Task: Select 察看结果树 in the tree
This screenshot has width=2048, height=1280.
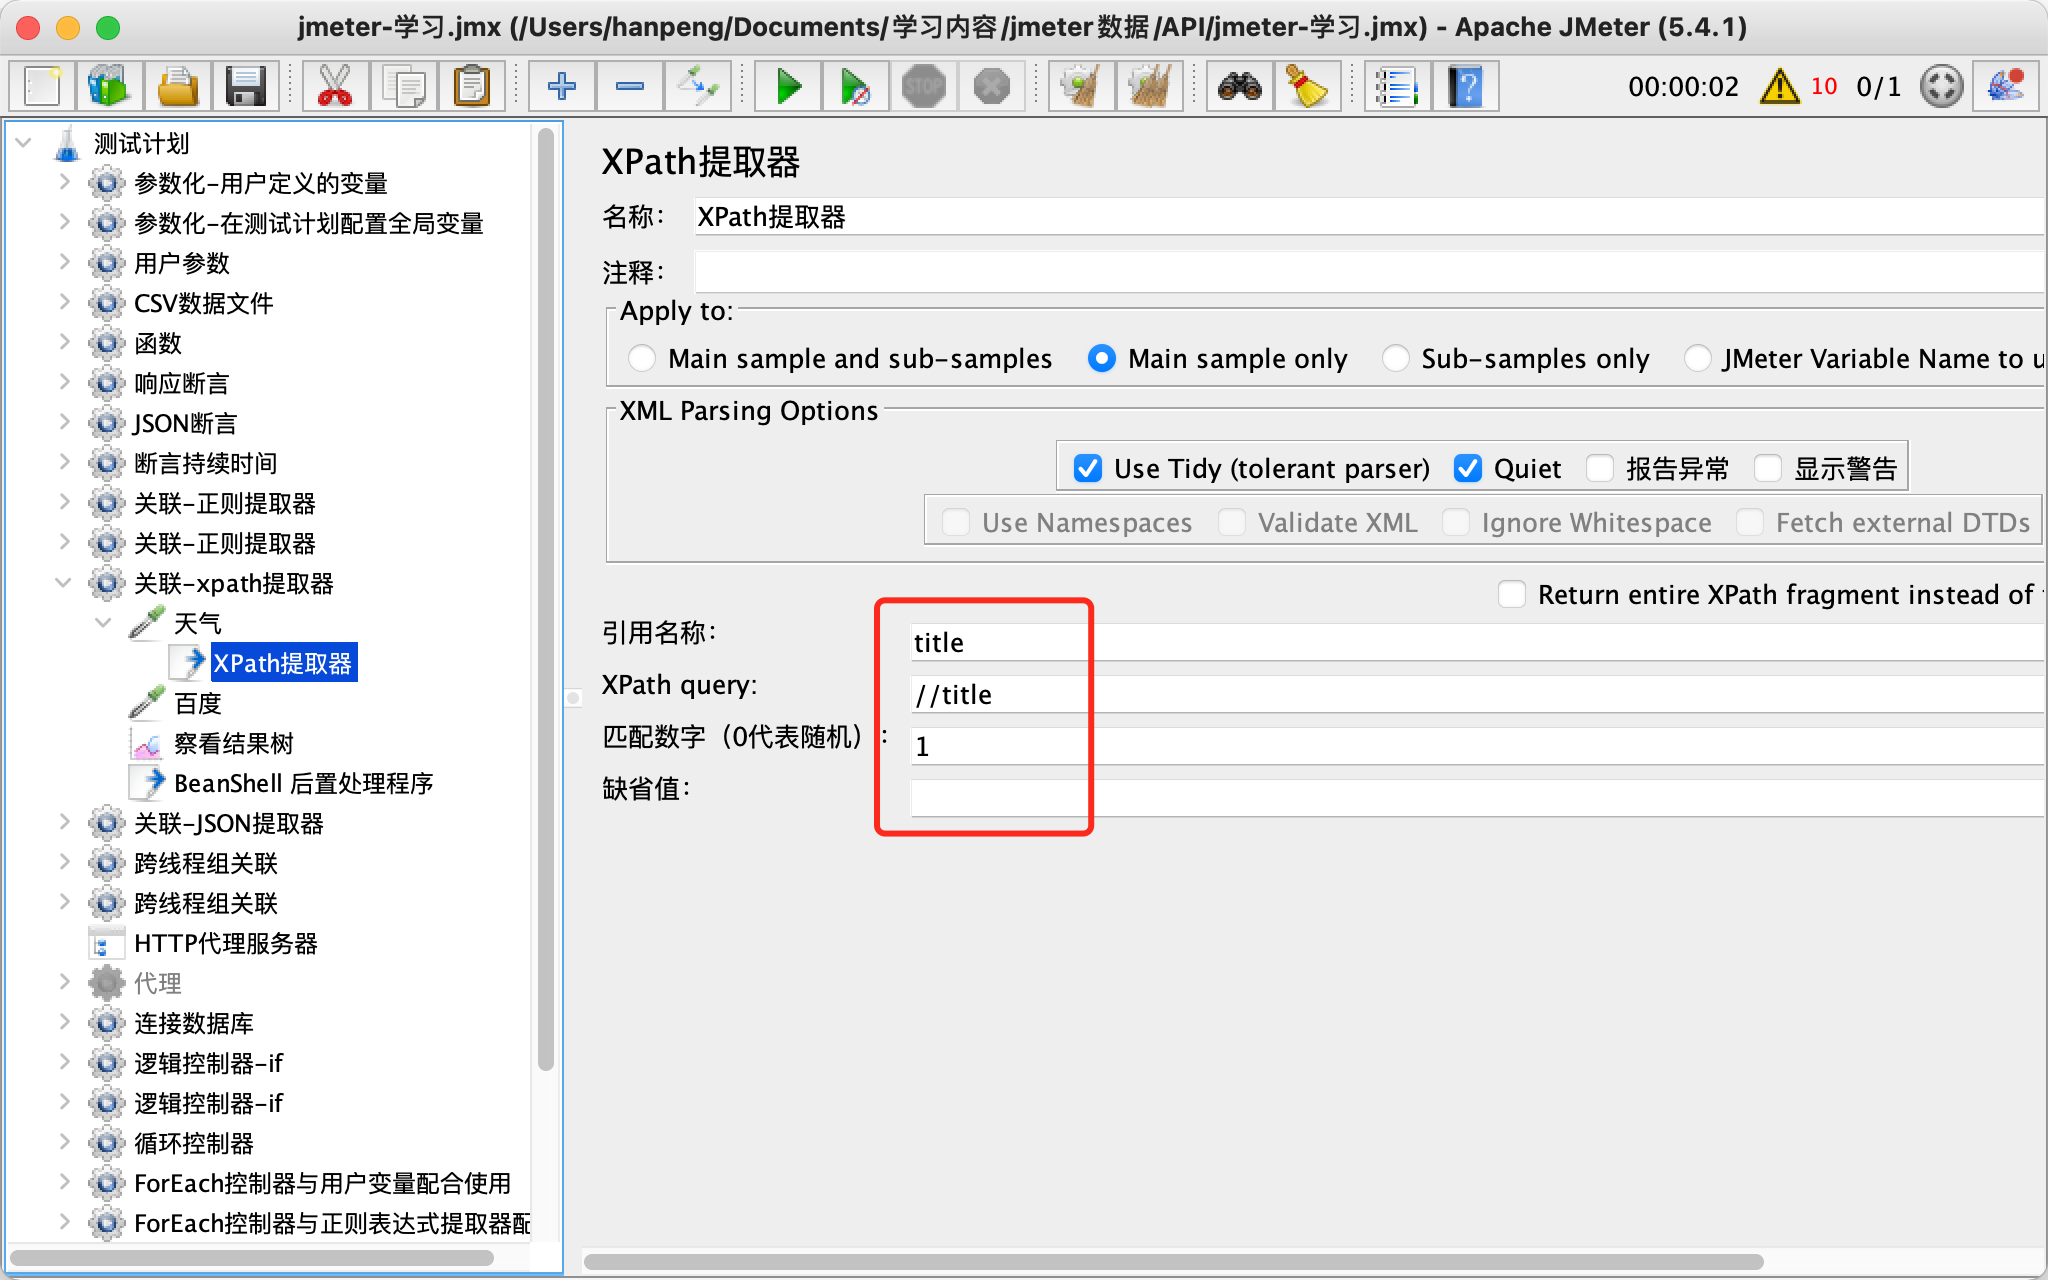Action: (x=233, y=743)
